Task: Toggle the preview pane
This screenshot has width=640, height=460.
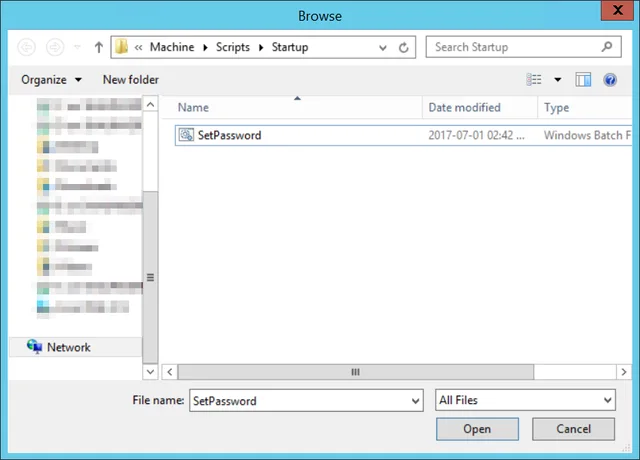Action: coord(583,80)
